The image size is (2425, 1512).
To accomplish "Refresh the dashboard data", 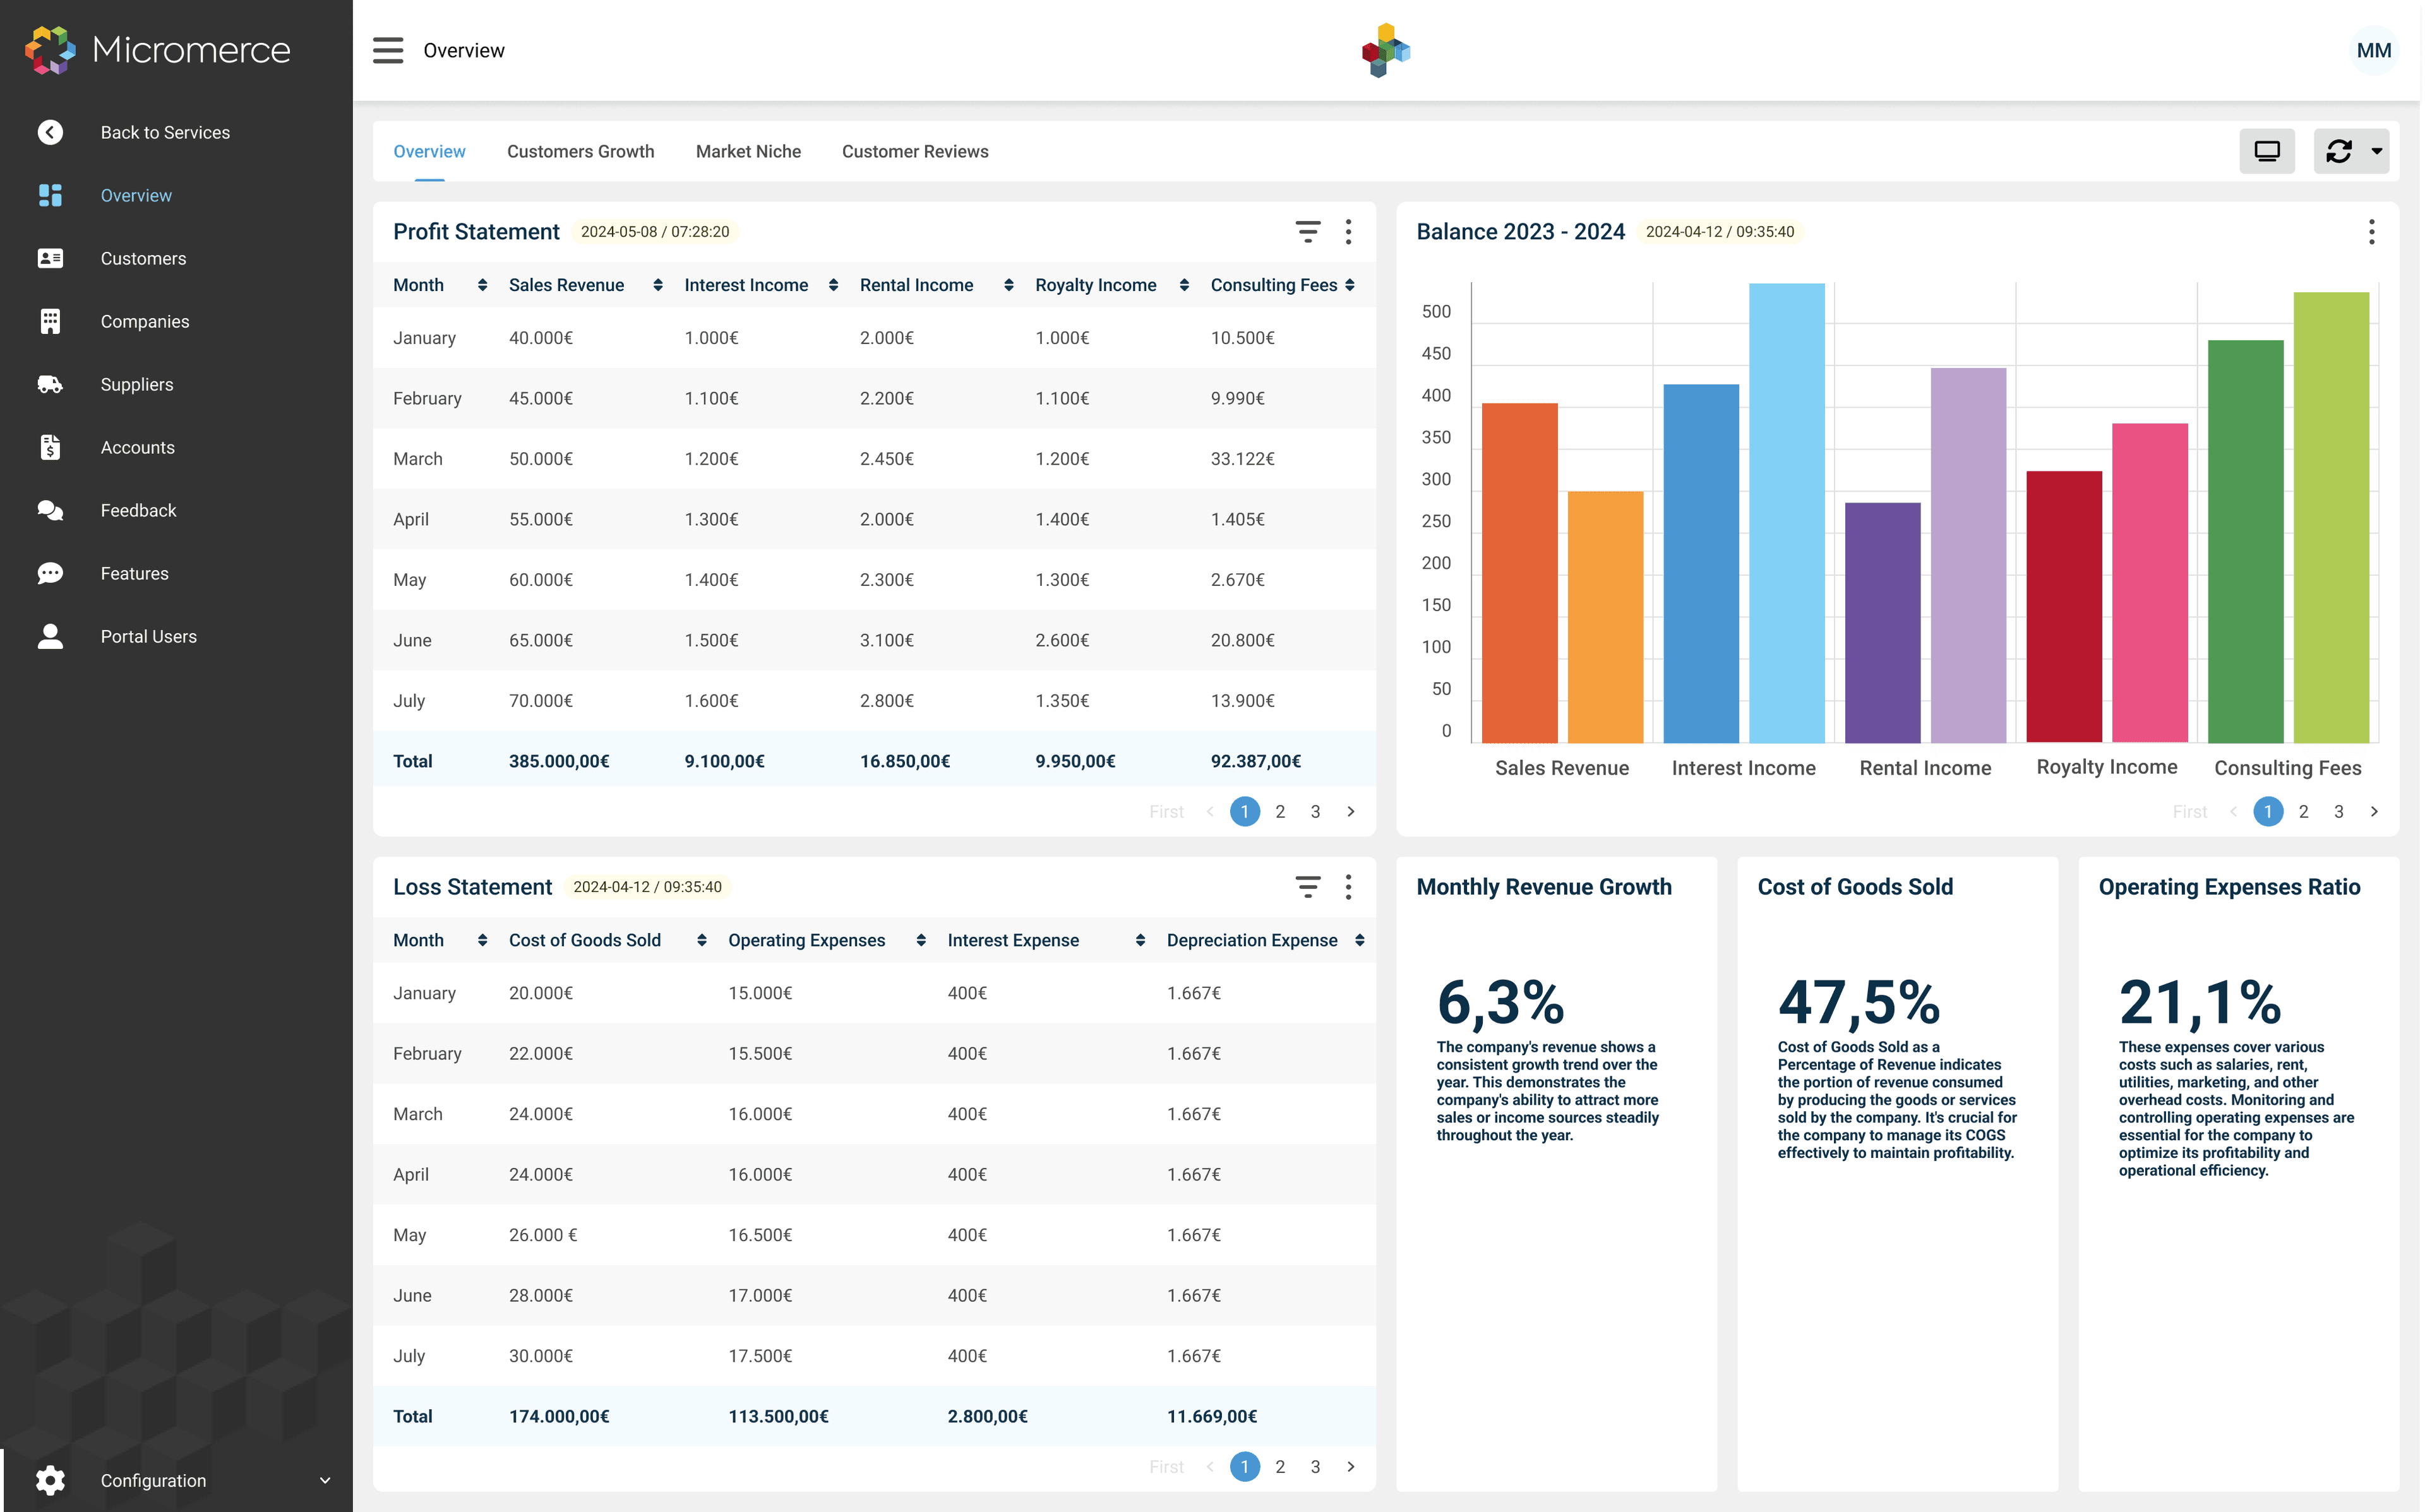I will [2339, 151].
